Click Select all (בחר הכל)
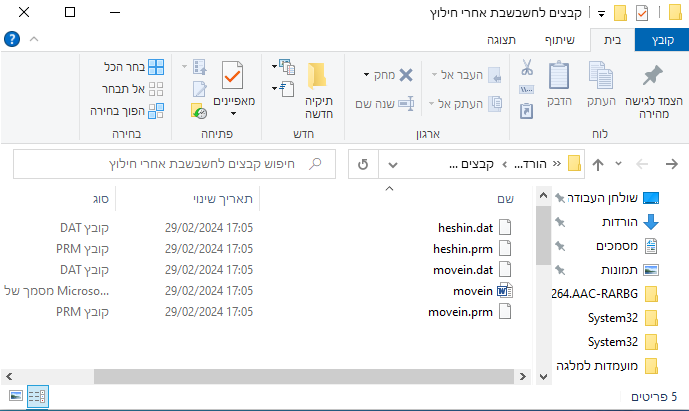This screenshot has width=689, height=411. (x=128, y=67)
